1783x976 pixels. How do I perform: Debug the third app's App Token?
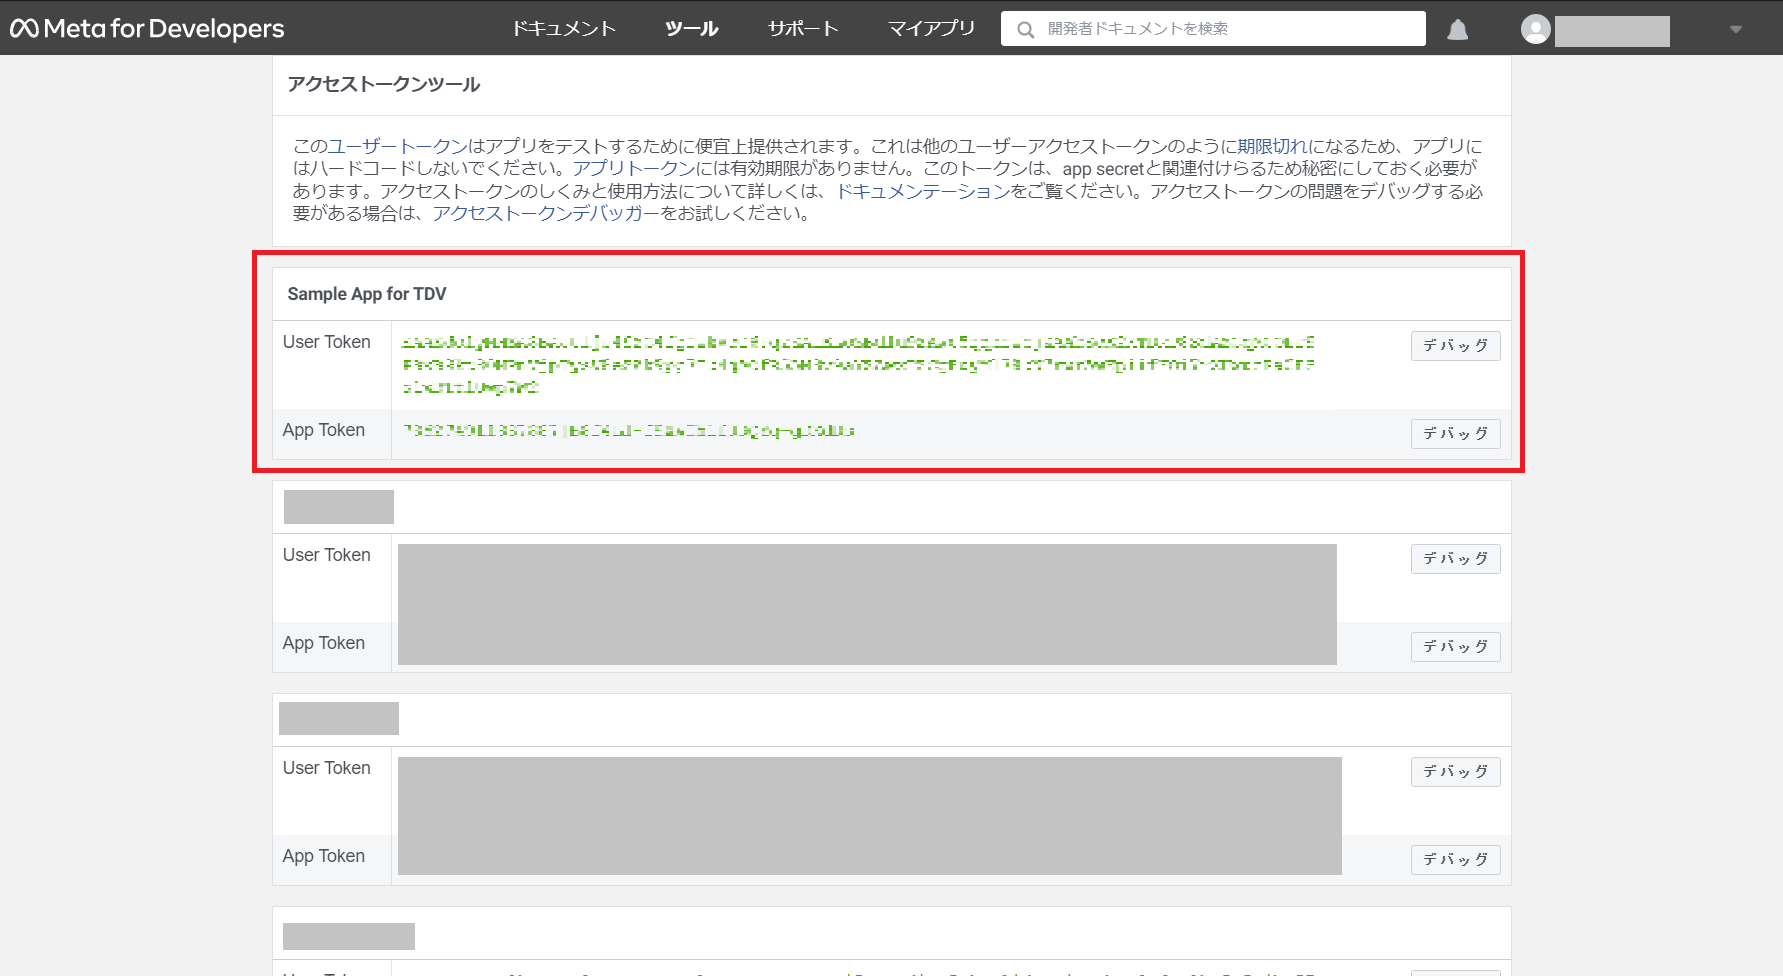tap(1455, 859)
